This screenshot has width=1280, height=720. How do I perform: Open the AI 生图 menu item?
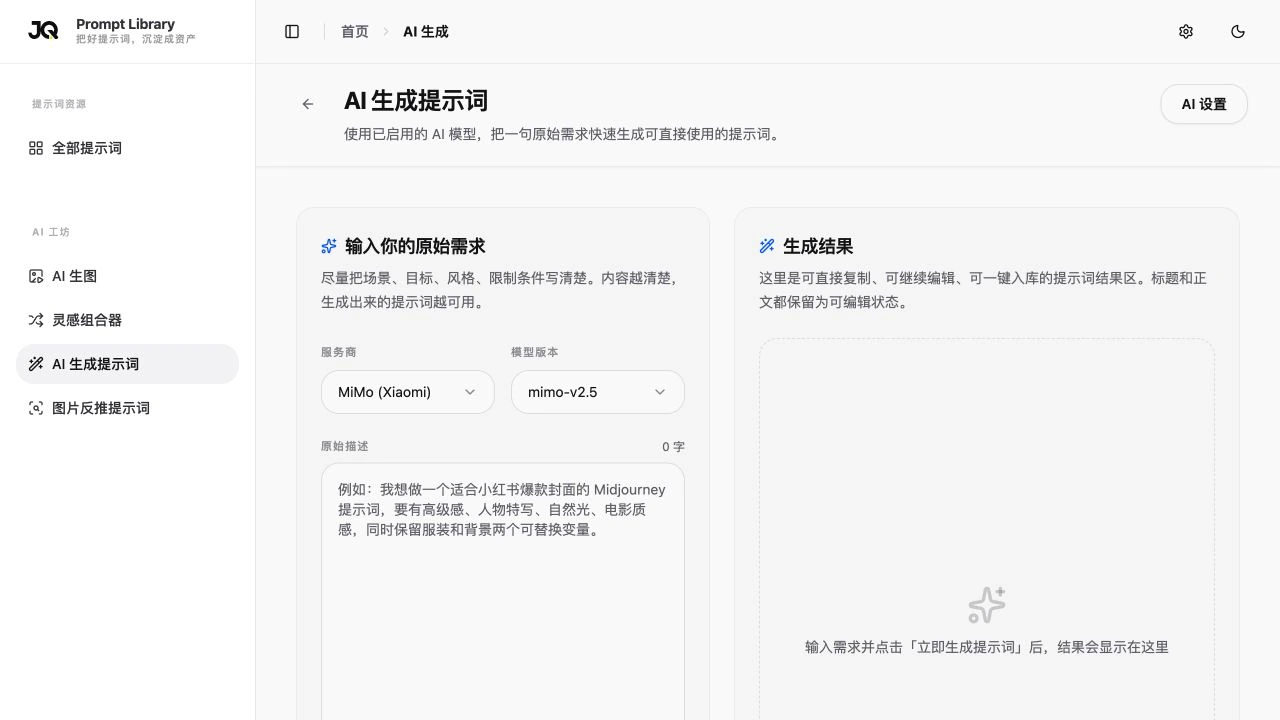(x=127, y=276)
